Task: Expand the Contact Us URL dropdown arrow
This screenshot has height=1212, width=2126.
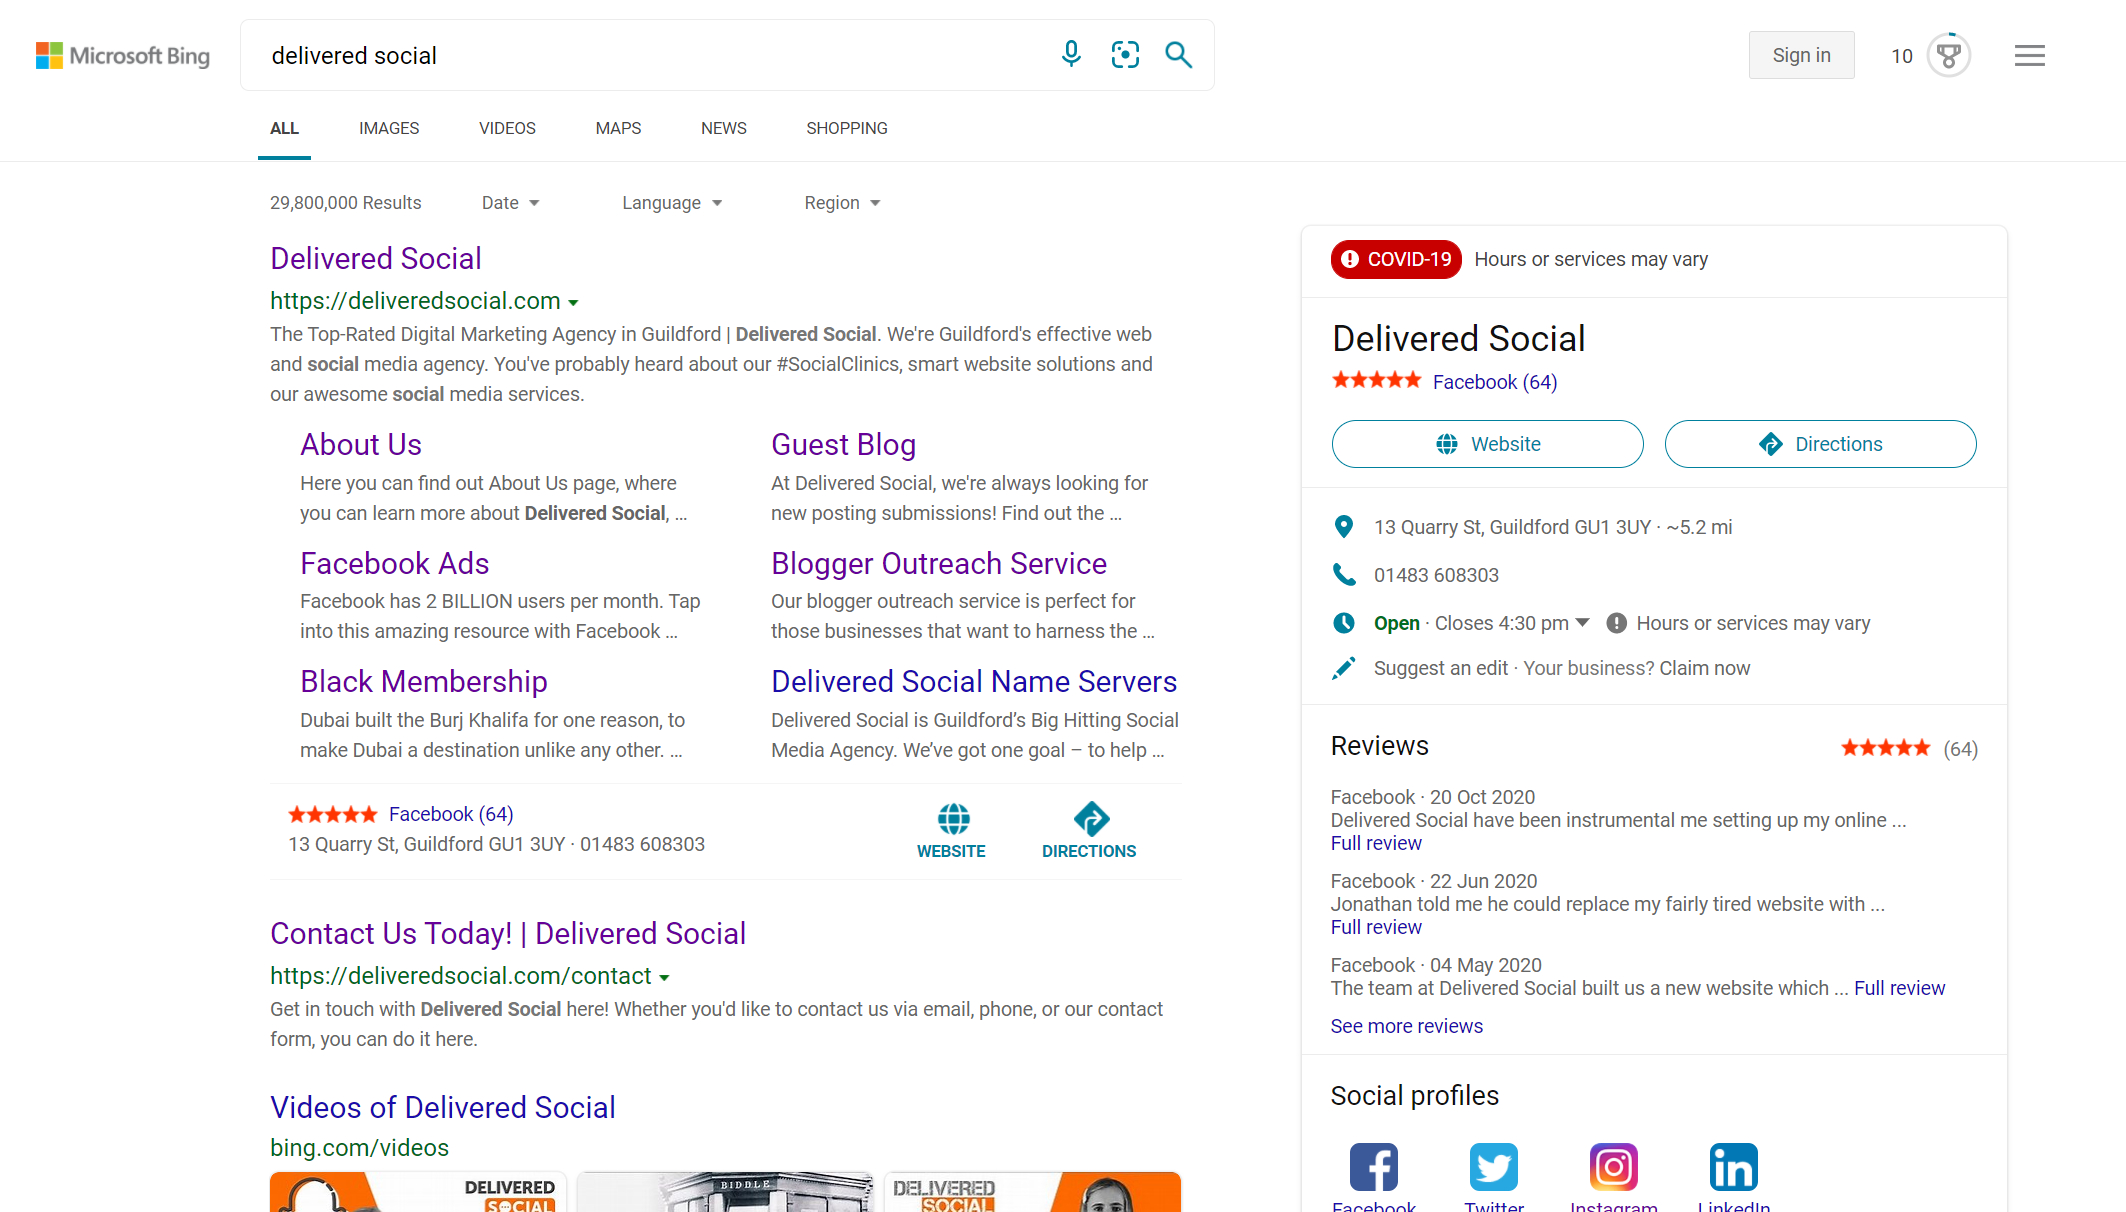Action: pos(664,977)
